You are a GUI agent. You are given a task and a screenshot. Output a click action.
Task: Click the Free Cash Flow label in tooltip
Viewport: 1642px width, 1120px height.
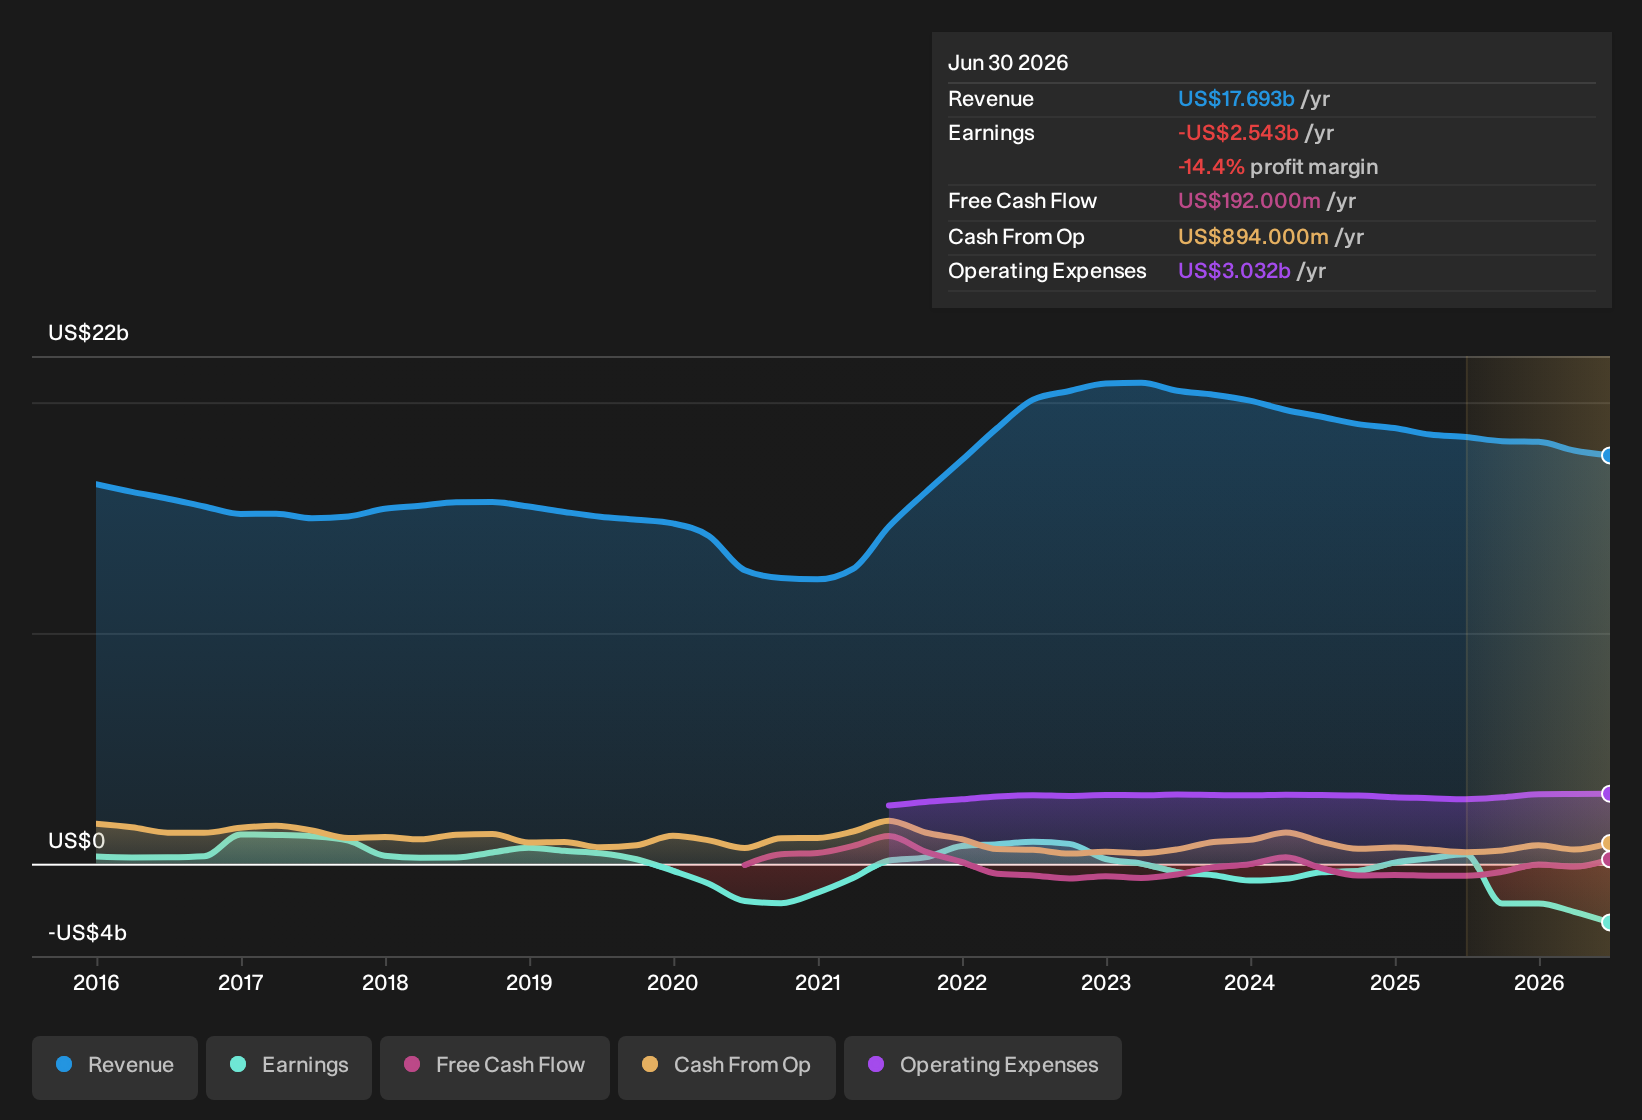(1022, 201)
